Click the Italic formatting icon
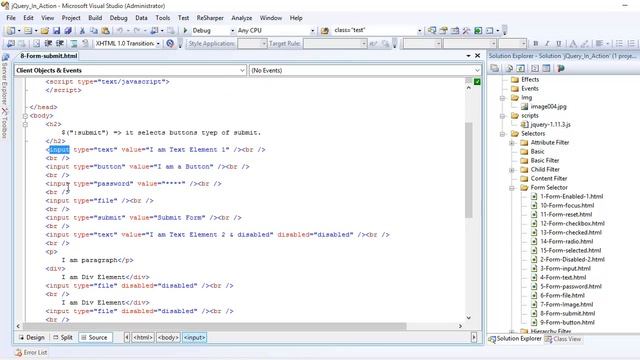640x360 pixels. click(547, 43)
